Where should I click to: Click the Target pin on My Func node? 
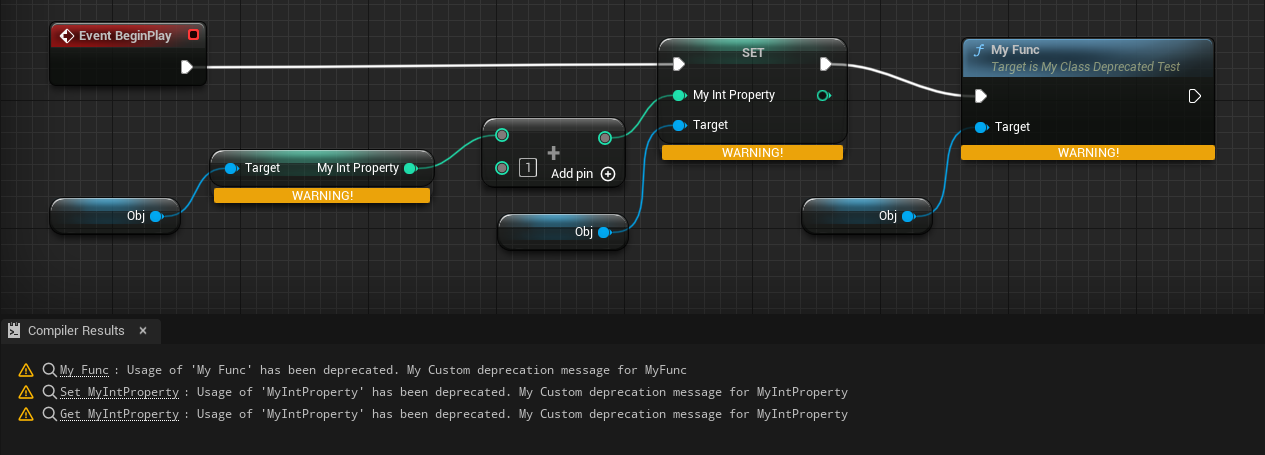click(x=981, y=127)
